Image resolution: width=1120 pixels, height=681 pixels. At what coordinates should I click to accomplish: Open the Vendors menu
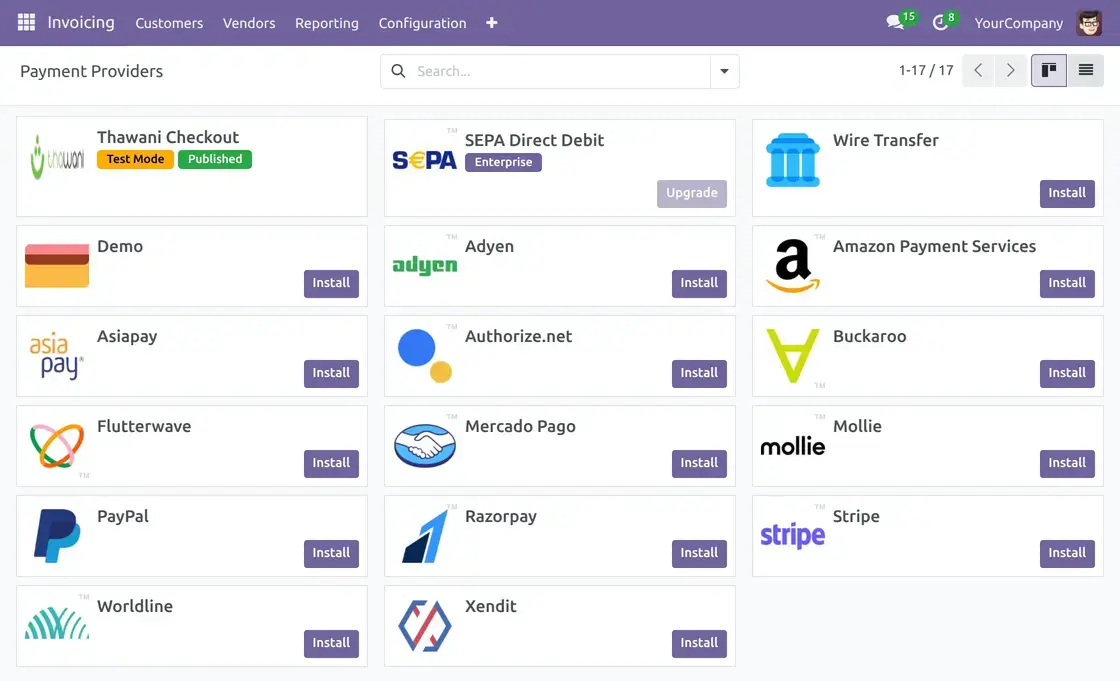coord(249,23)
